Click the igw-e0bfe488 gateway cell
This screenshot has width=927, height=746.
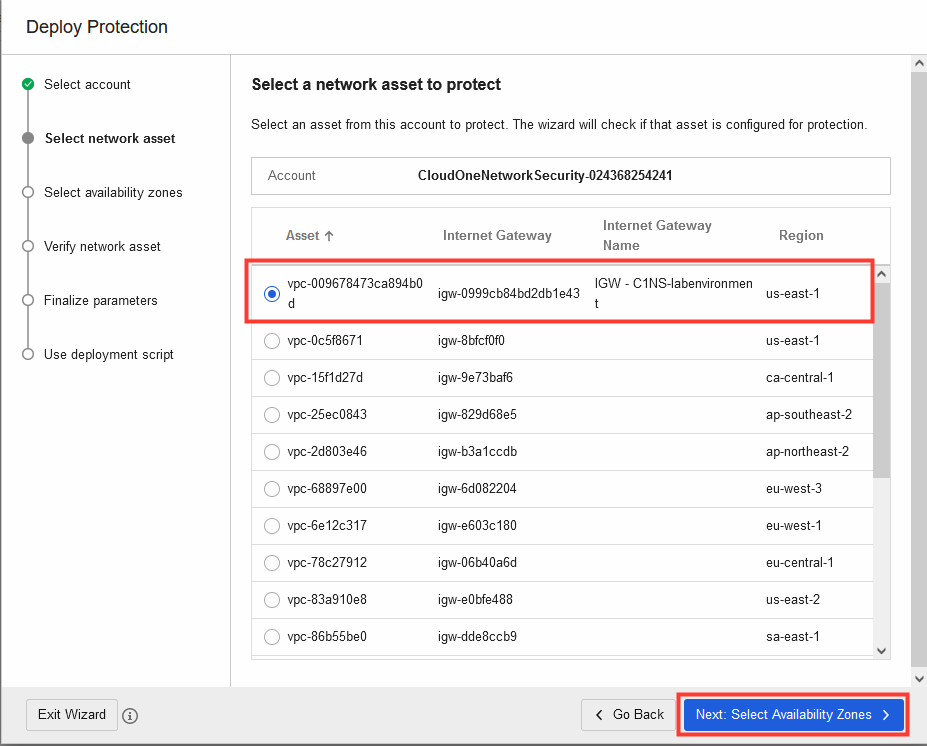coord(475,600)
